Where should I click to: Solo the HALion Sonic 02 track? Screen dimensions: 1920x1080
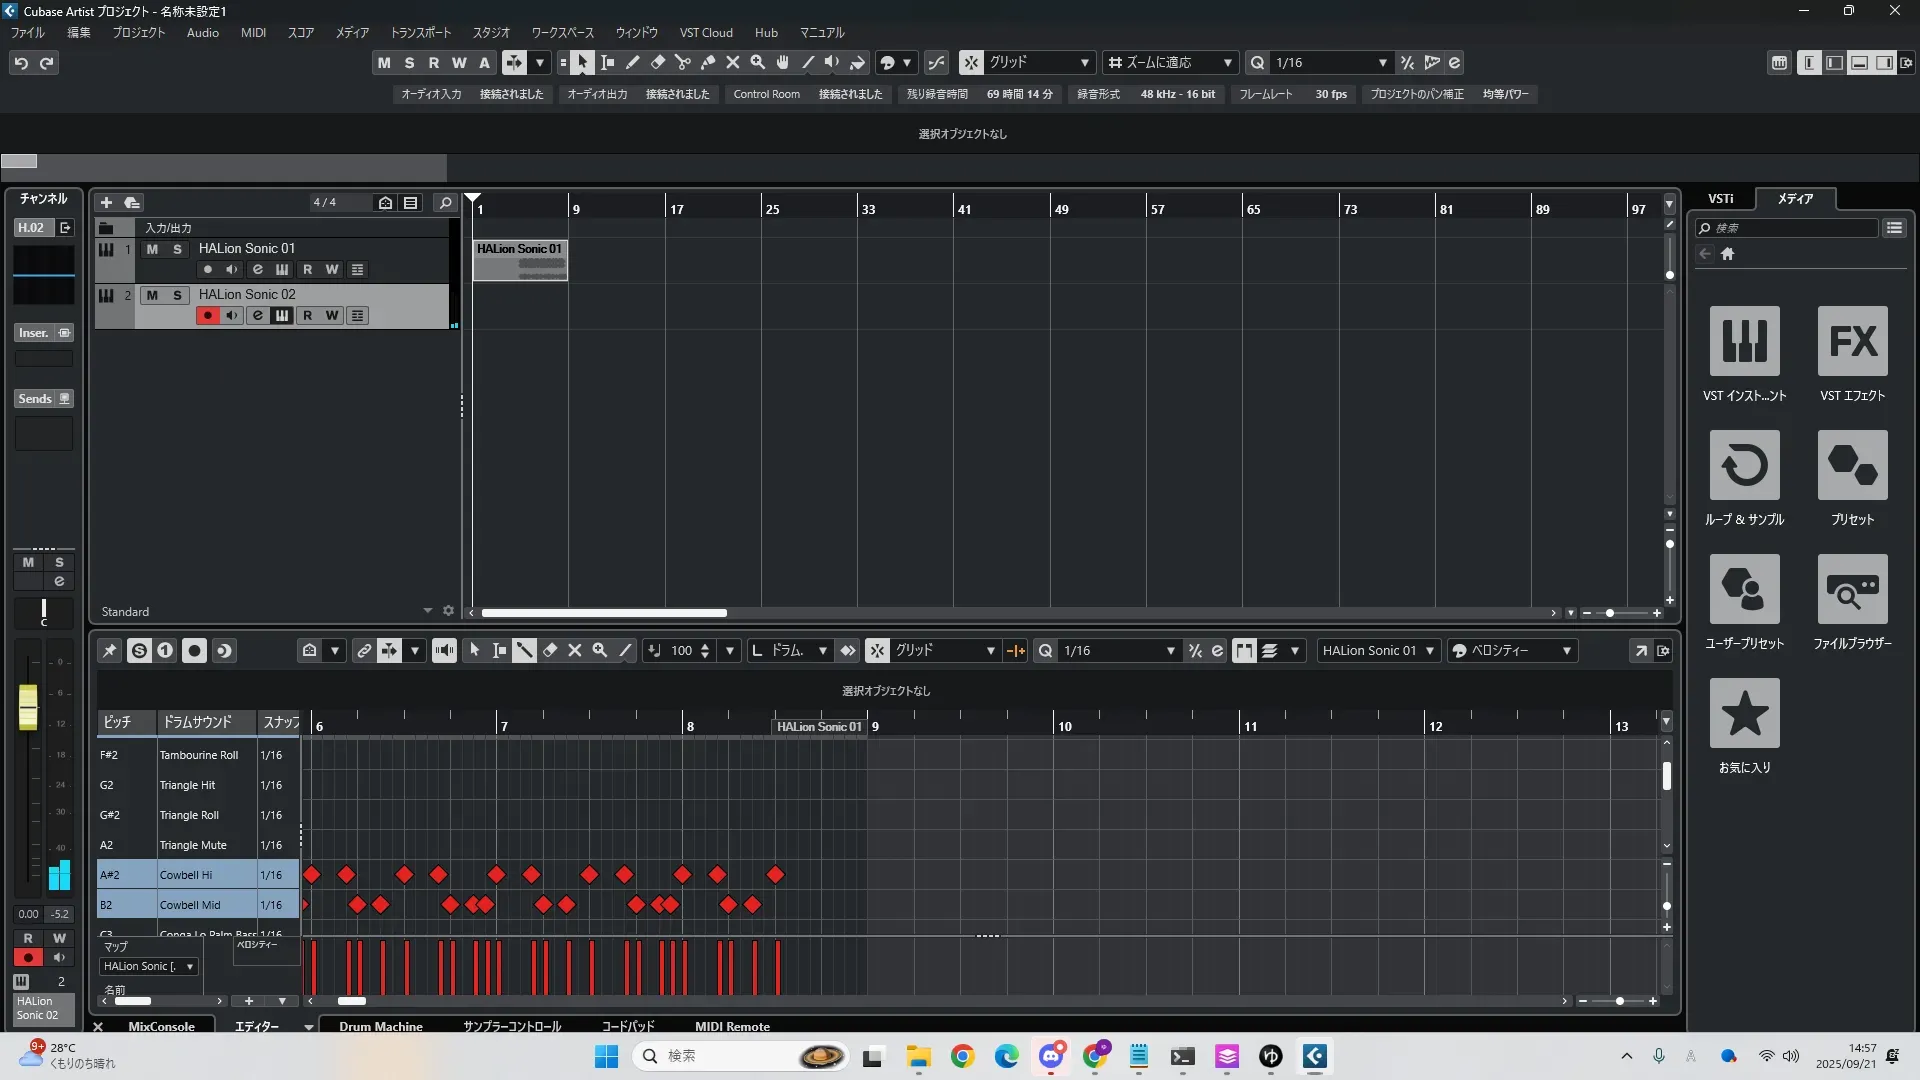(x=177, y=295)
